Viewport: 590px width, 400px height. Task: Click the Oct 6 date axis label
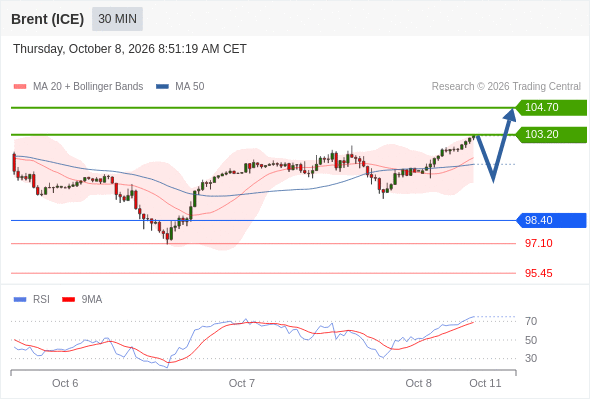[x=65, y=383]
